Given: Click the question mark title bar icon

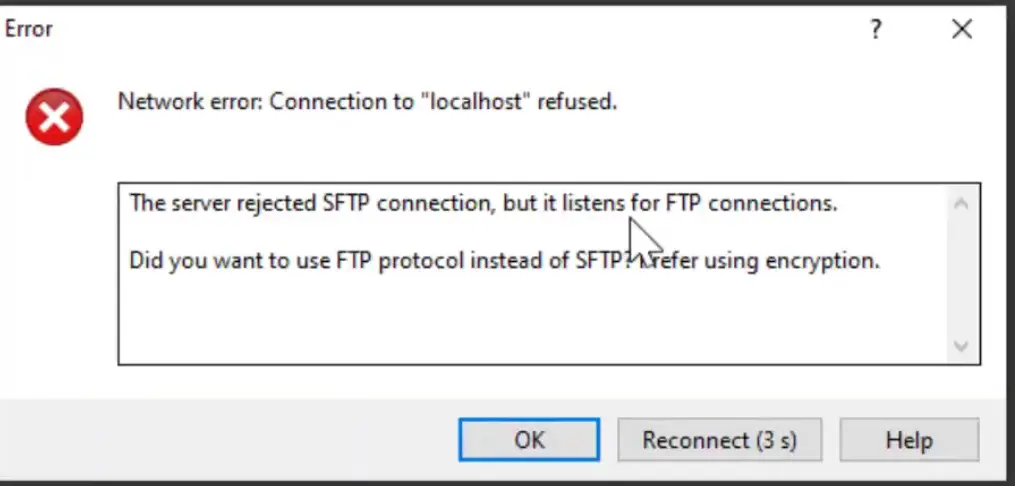Looking at the screenshot, I should click(x=875, y=29).
